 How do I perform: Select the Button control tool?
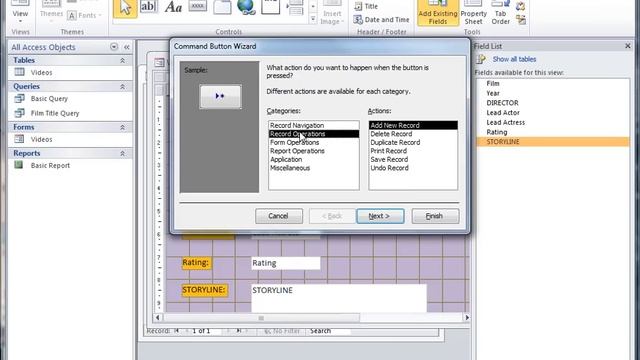[x=198, y=6]
